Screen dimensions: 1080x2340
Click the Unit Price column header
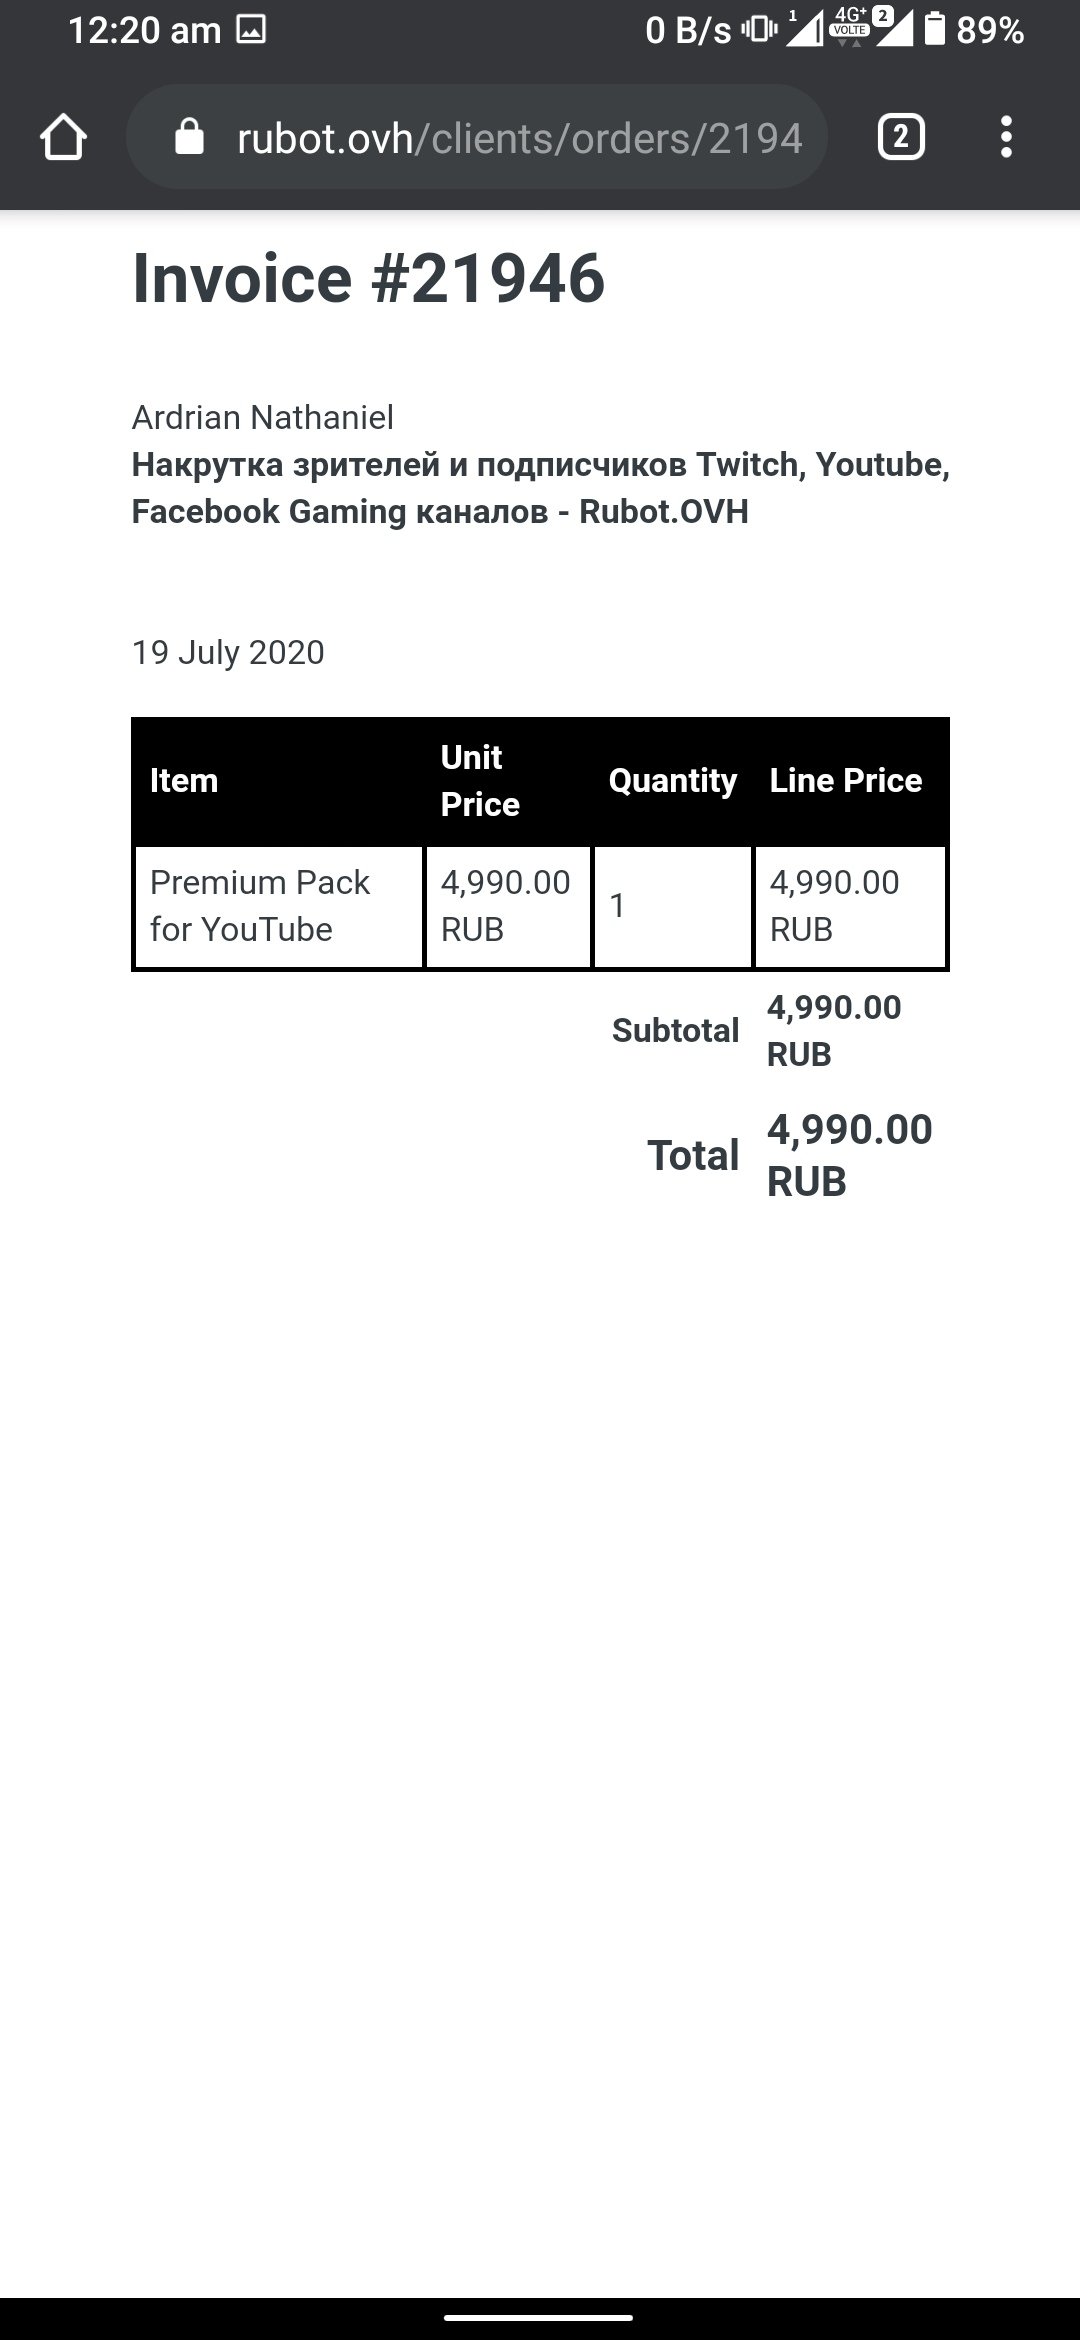[x=480, y=780]
